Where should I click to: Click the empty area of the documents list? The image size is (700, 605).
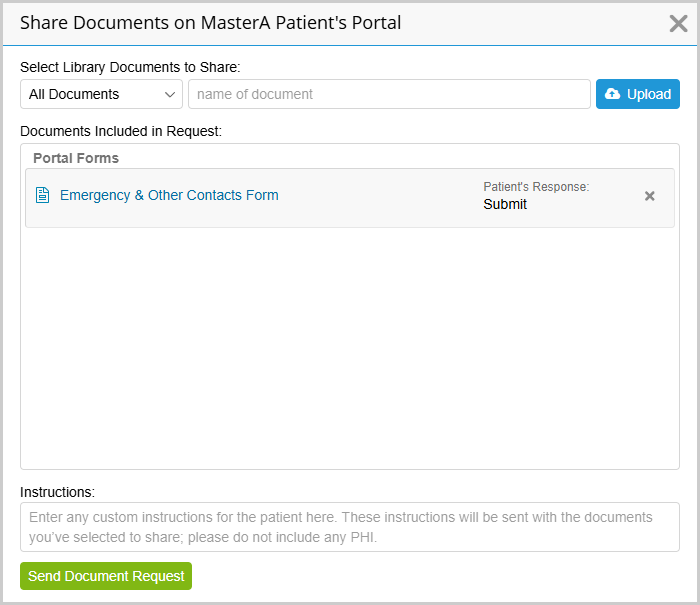(350, 348)
